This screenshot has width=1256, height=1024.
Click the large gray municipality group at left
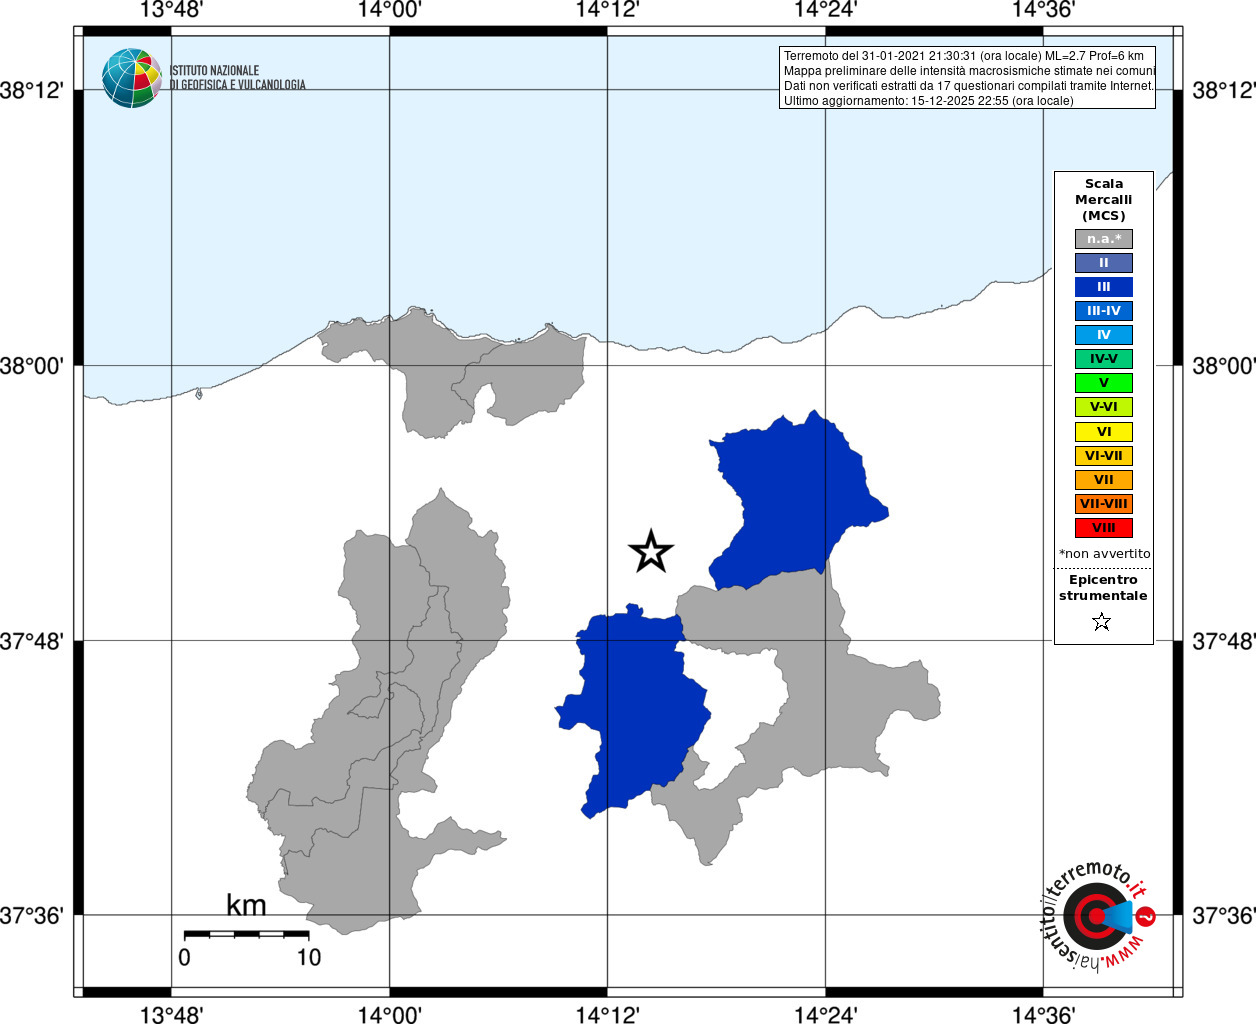(x=390, y=720)
